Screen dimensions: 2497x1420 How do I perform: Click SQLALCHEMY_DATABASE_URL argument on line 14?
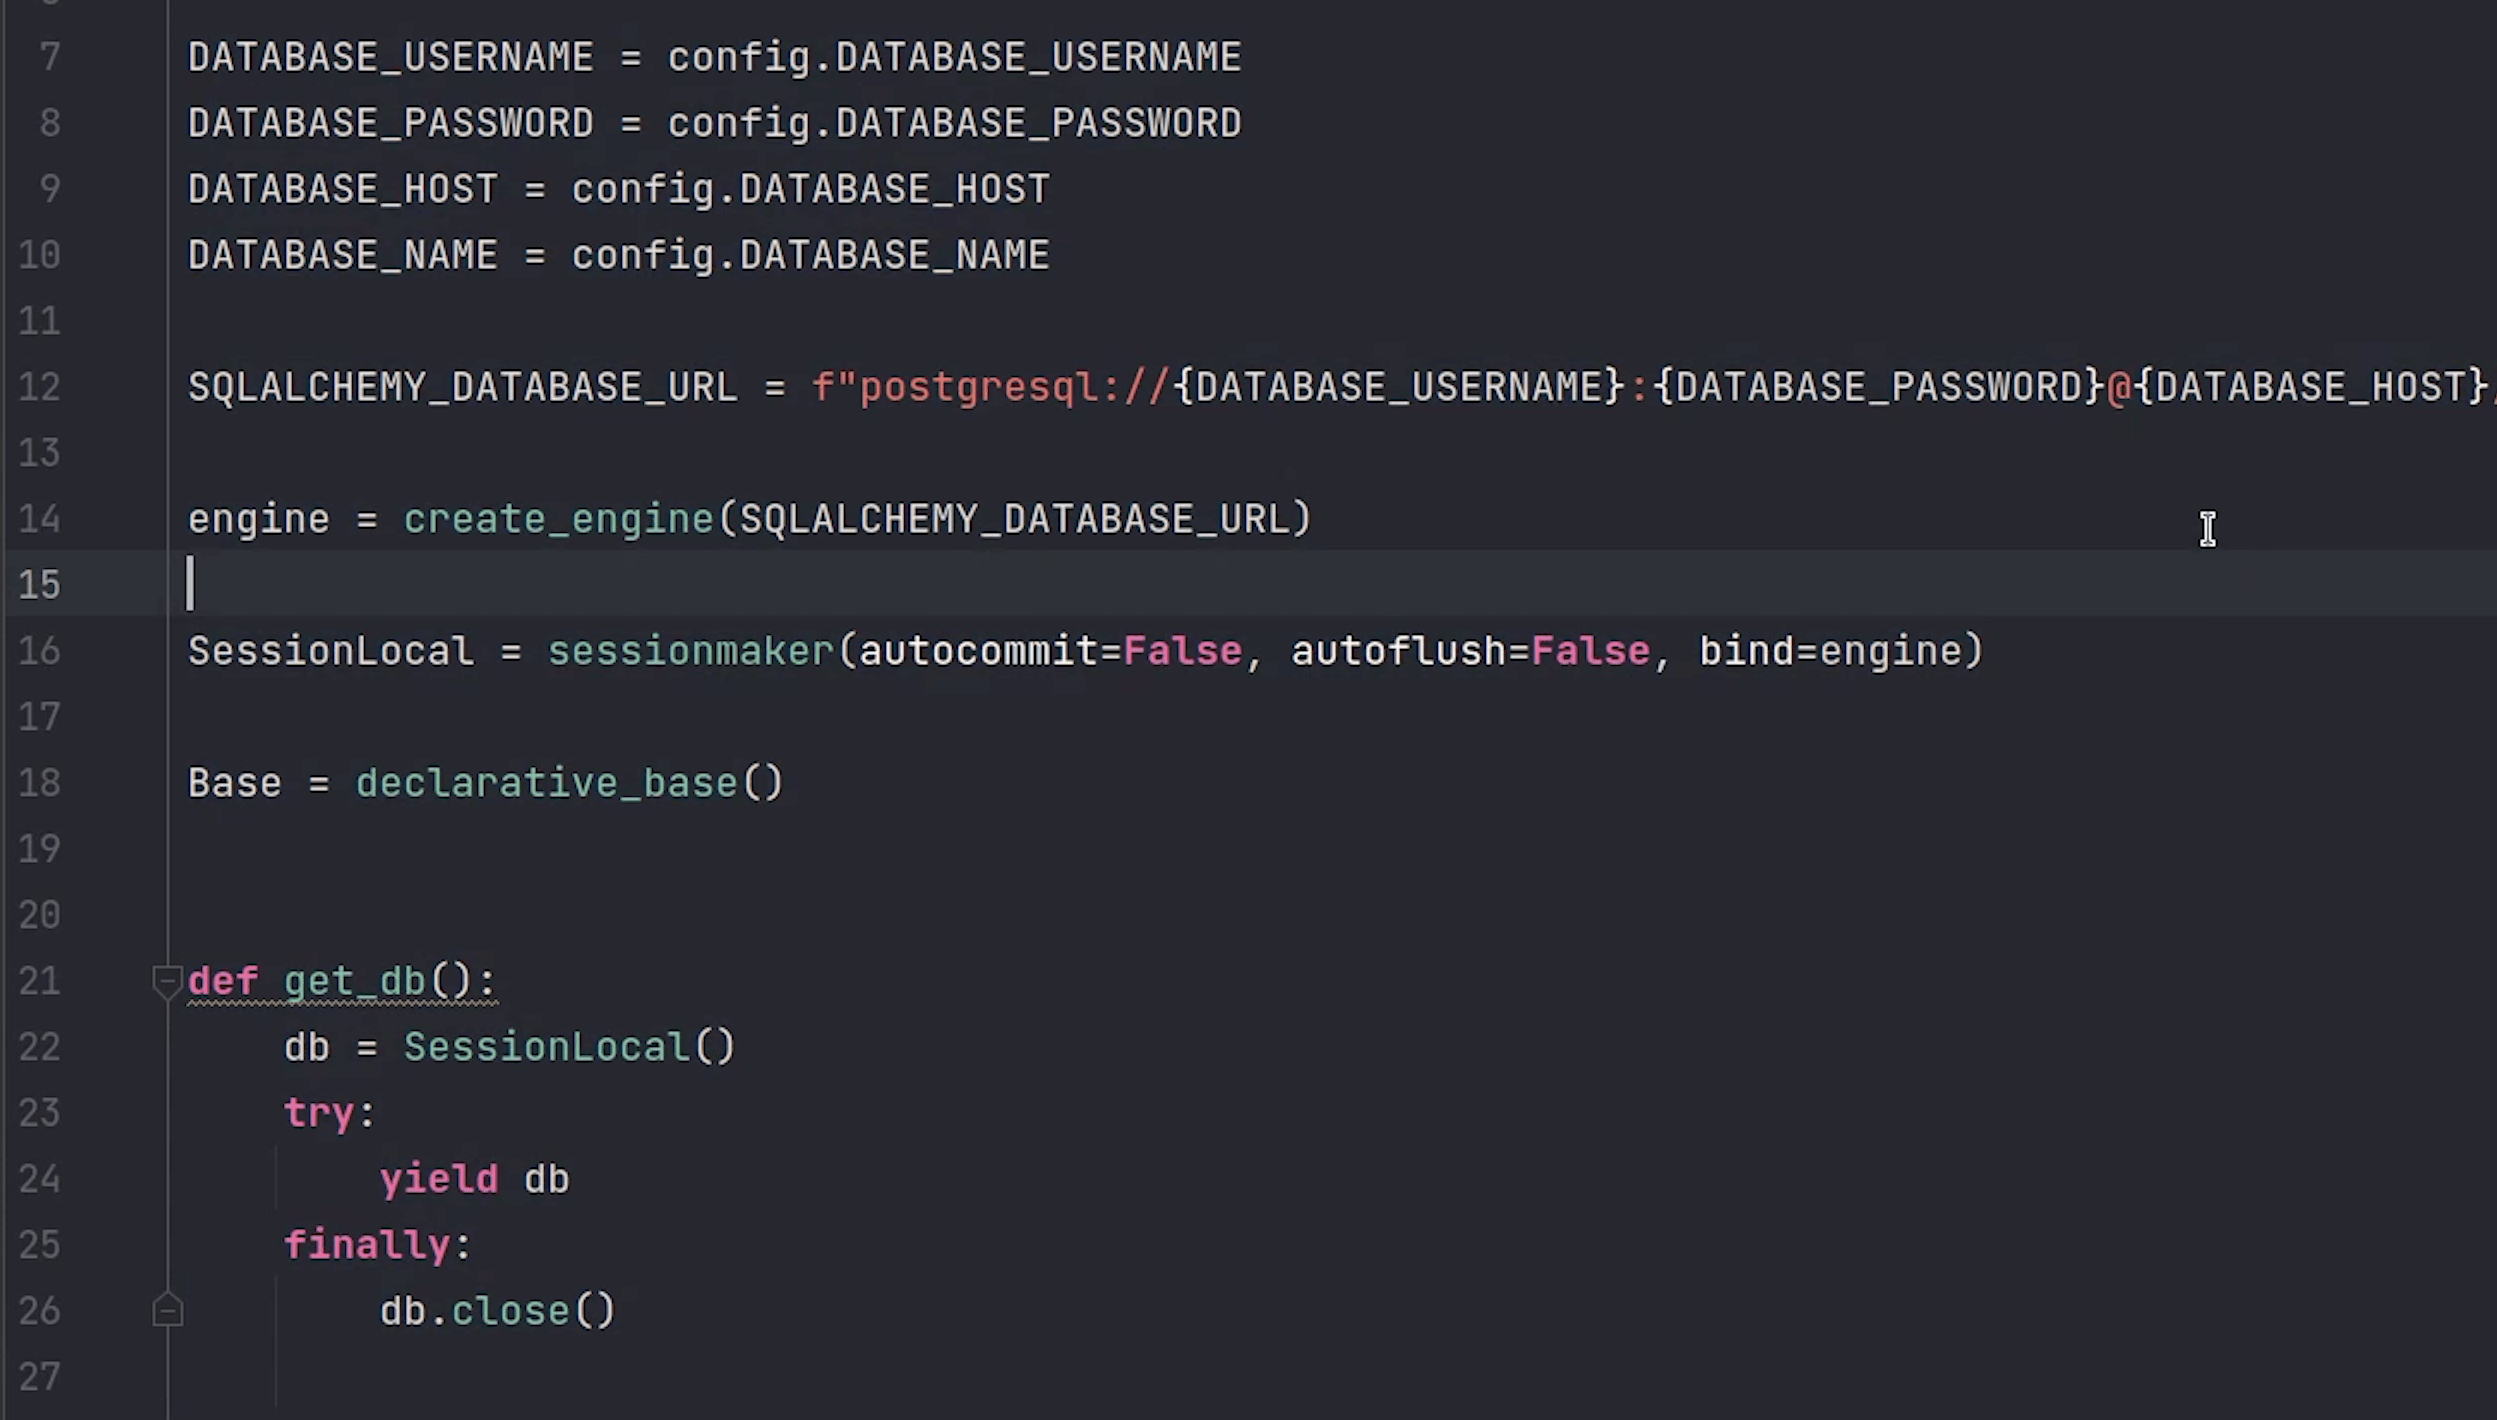[1014, 519]
